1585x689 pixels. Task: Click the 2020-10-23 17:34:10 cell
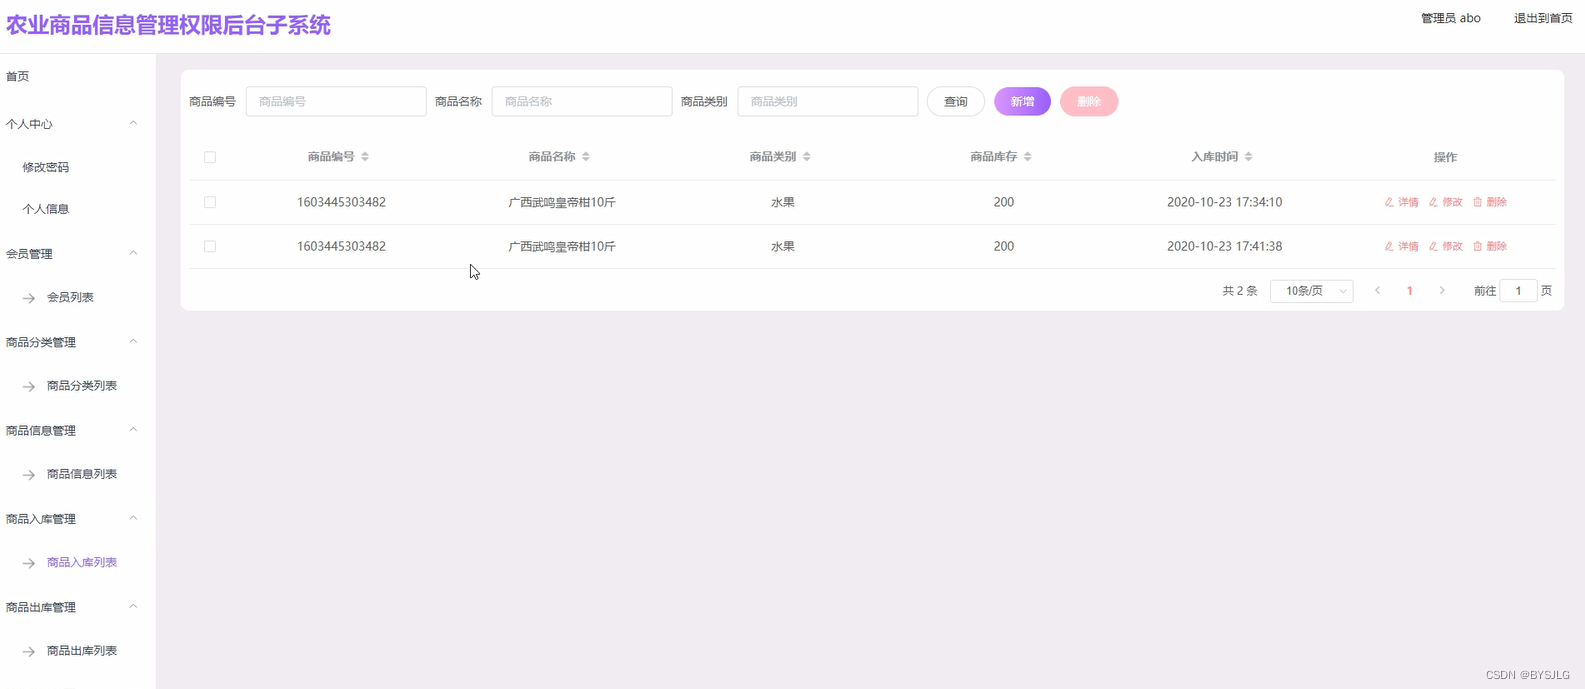pos(1224,202)
